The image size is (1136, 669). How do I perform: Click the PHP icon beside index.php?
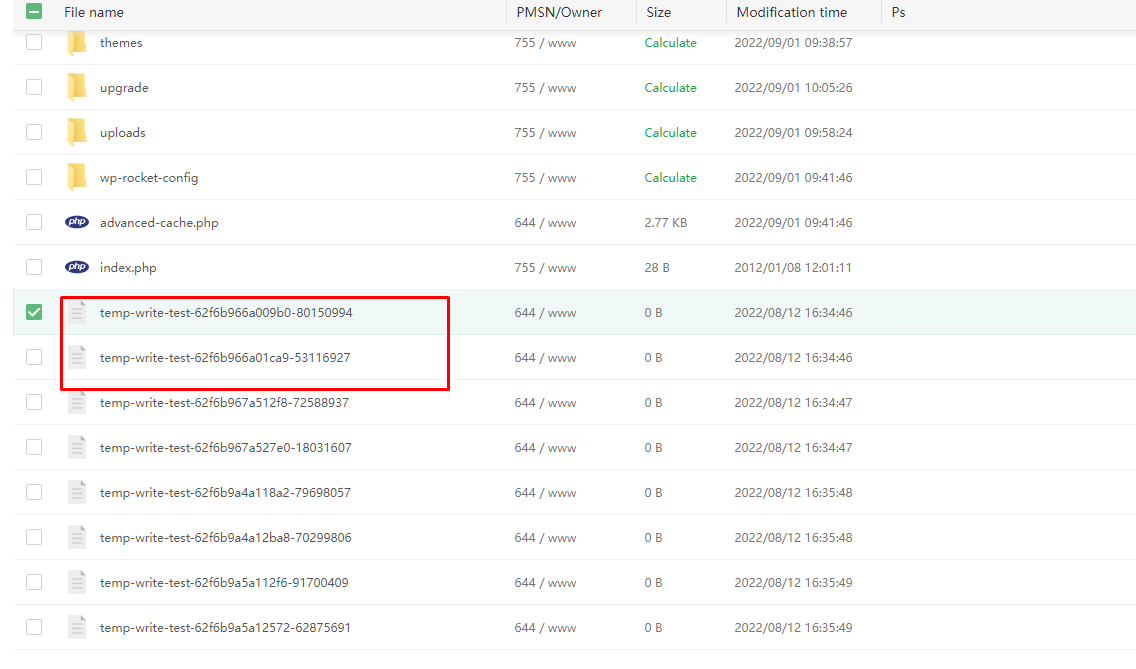[76, 267]
